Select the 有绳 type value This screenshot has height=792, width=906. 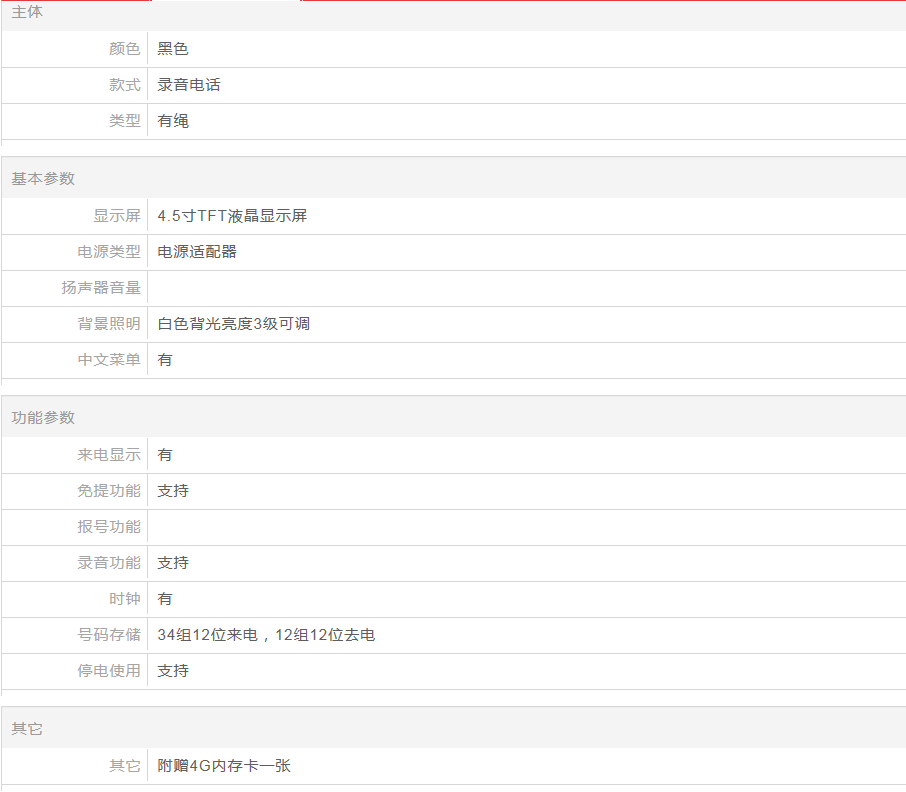click(173, 121)
